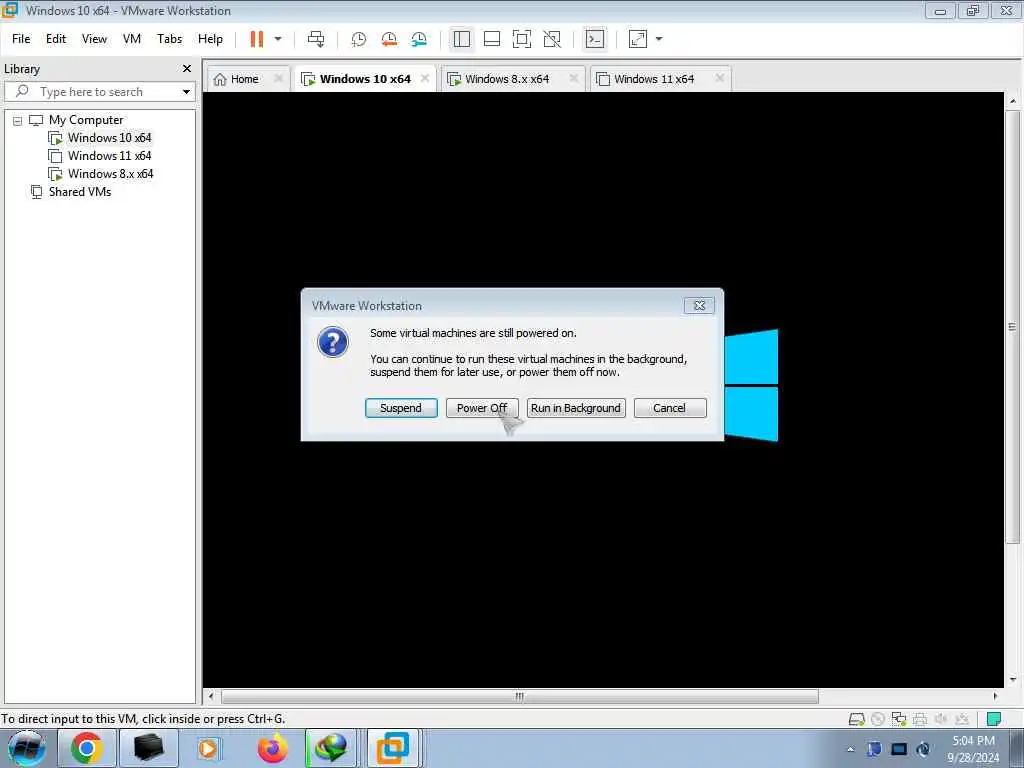Viewport: 1024px width, 768px height.
Task: Select Windows 10 x64 in library tree
Action: (109, 138)
